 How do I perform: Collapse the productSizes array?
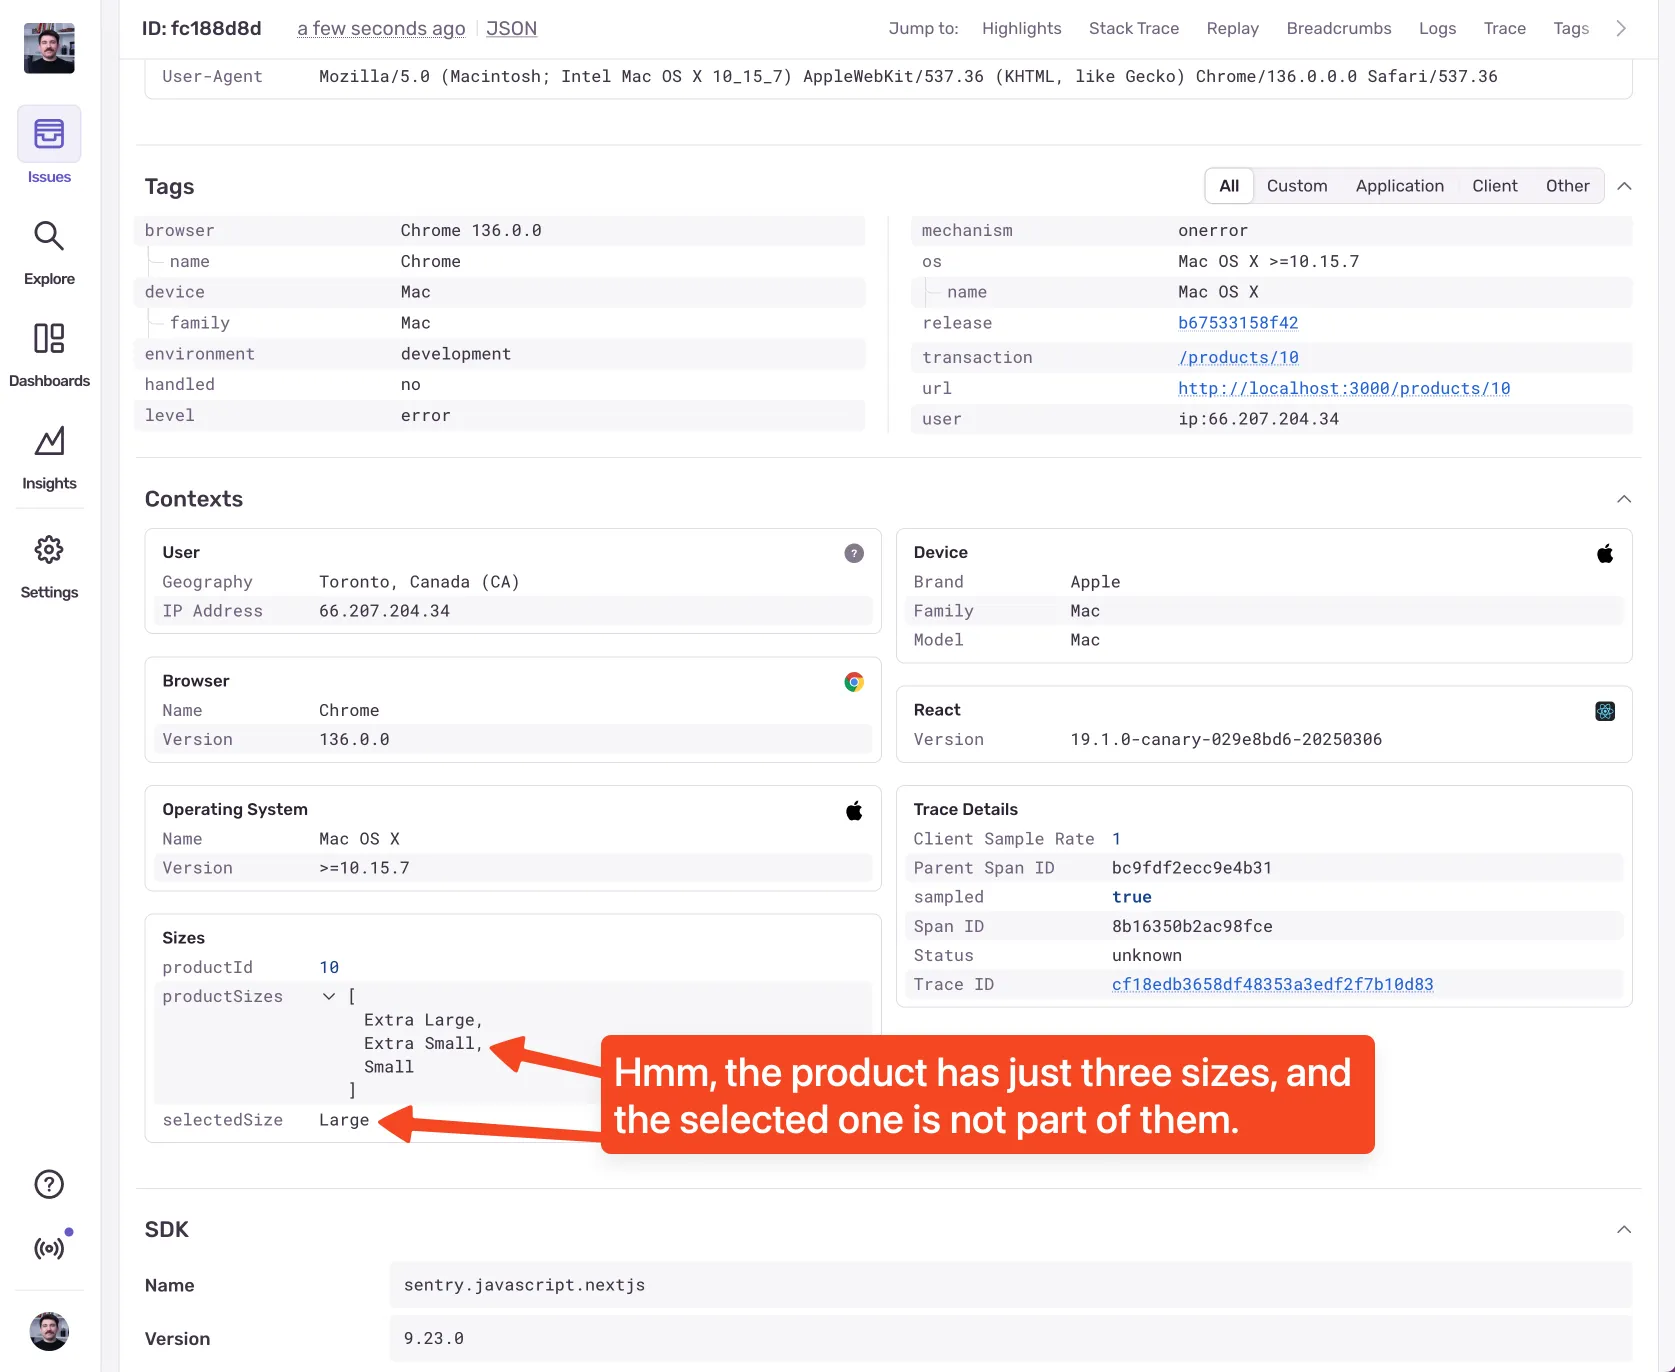(x=329, y=996)
